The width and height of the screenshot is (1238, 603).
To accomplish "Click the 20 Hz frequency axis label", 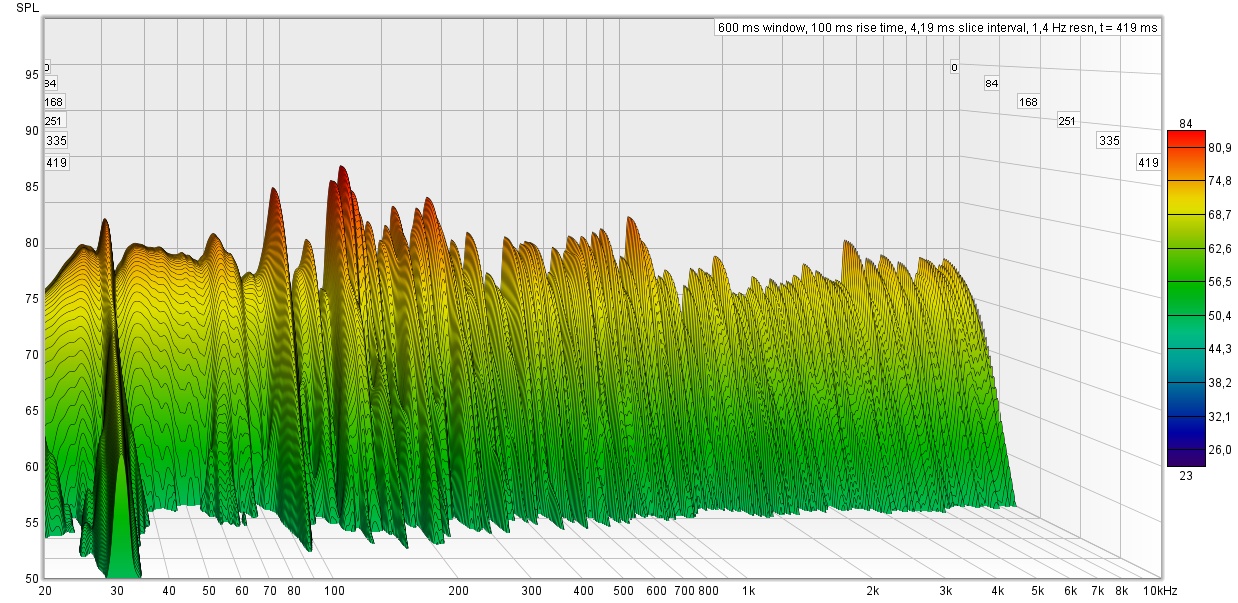I will pyautogui.click(x=45, y=591).
